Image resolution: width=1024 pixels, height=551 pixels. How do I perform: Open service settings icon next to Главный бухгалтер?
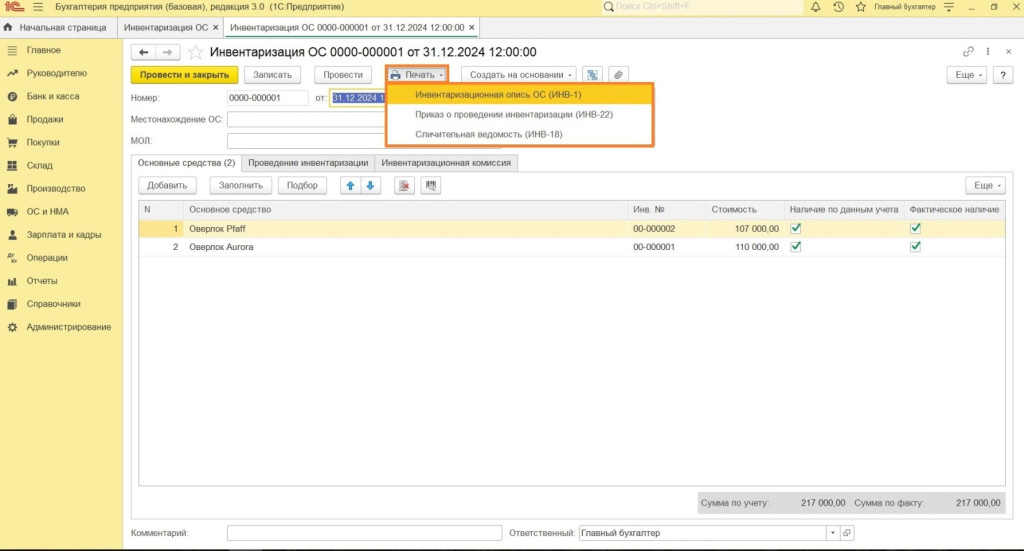[950, 7]
